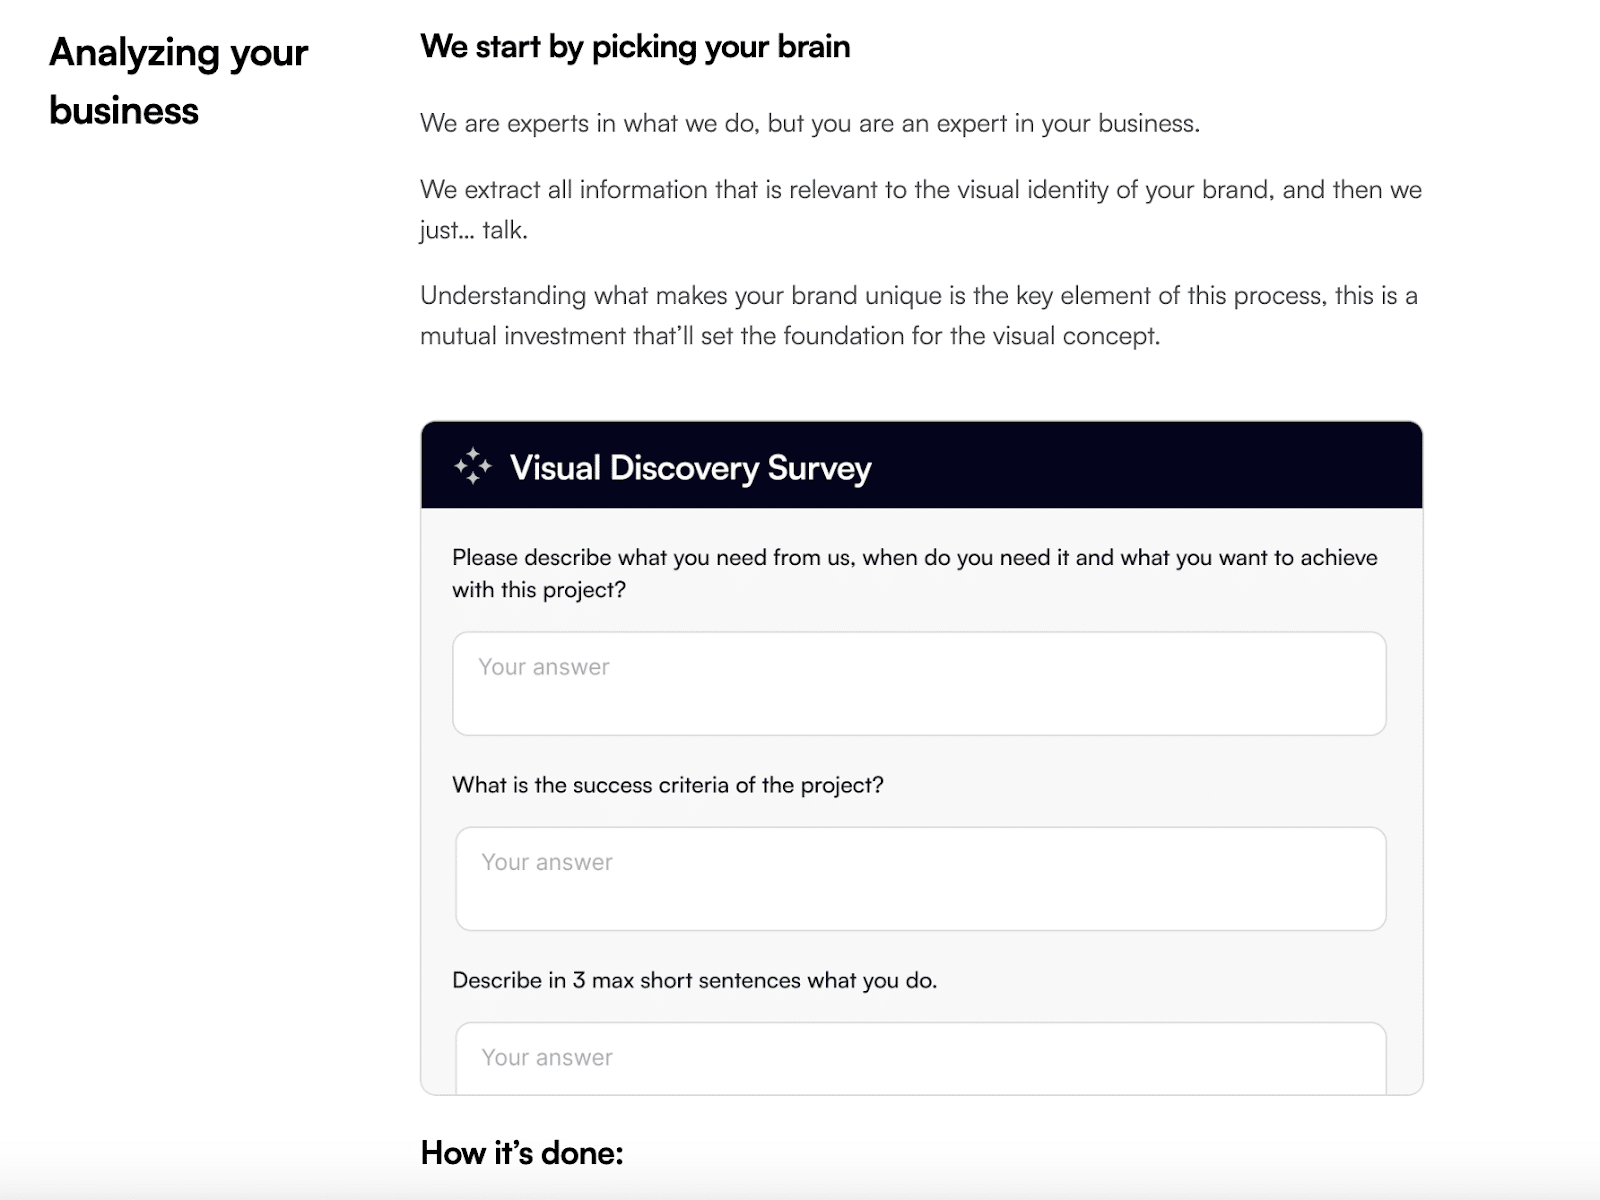
Task: Click the line starting We extract all information
Action: click(x=921, y=189)
